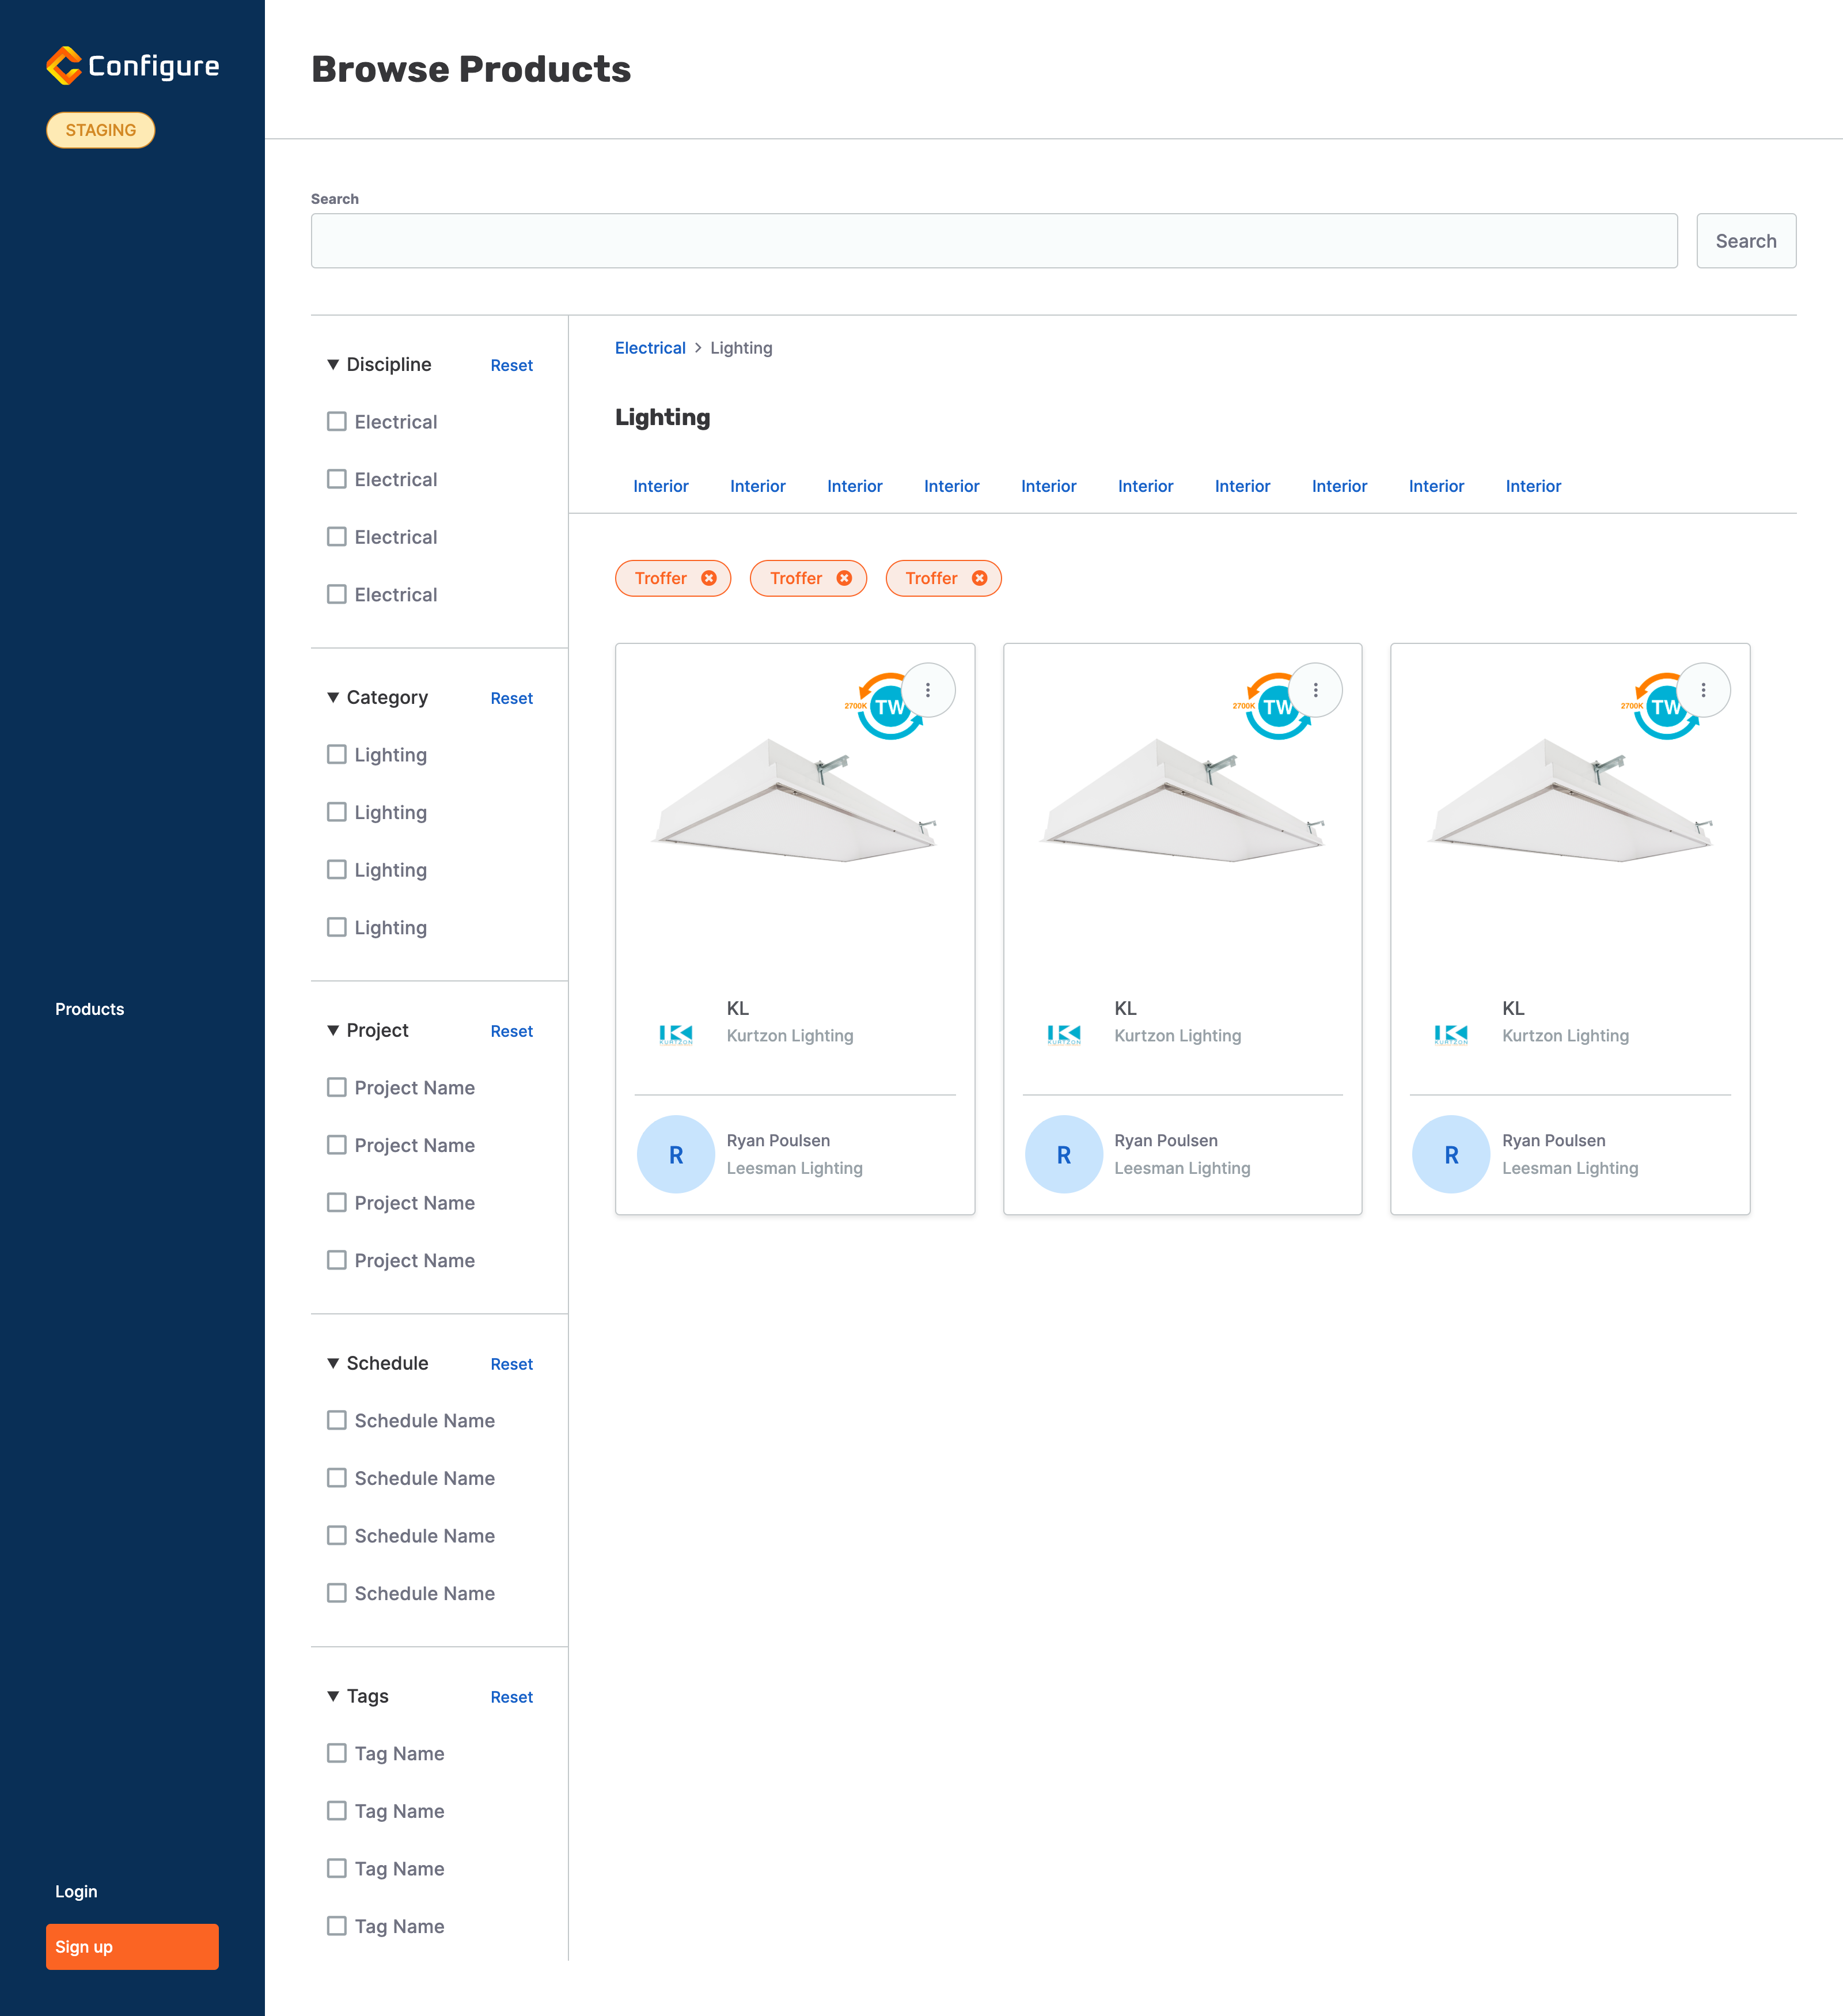The width and height of the screenshot is (1843, 2016).
Task: Reset the Category filters
Action: pyautogui.click(x=511, y=699)
